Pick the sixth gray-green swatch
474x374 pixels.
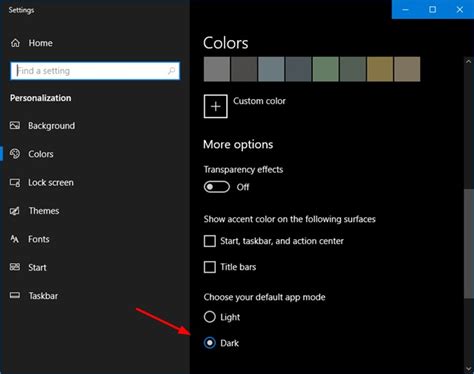click(x=353, y=69)
